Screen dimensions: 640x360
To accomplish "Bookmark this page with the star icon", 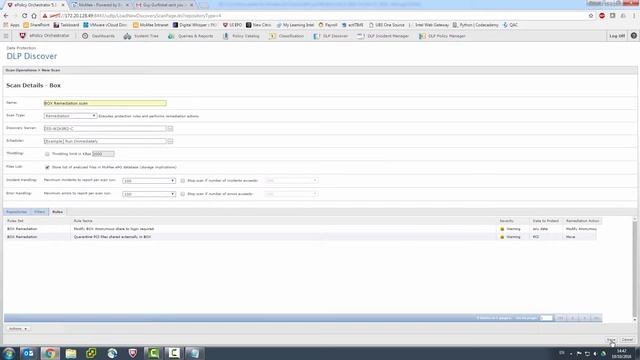I will point(591,16).
